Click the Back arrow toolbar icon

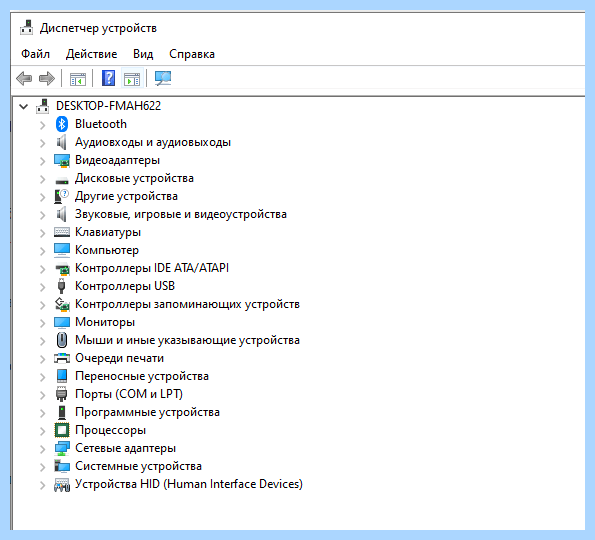[24, 79]
